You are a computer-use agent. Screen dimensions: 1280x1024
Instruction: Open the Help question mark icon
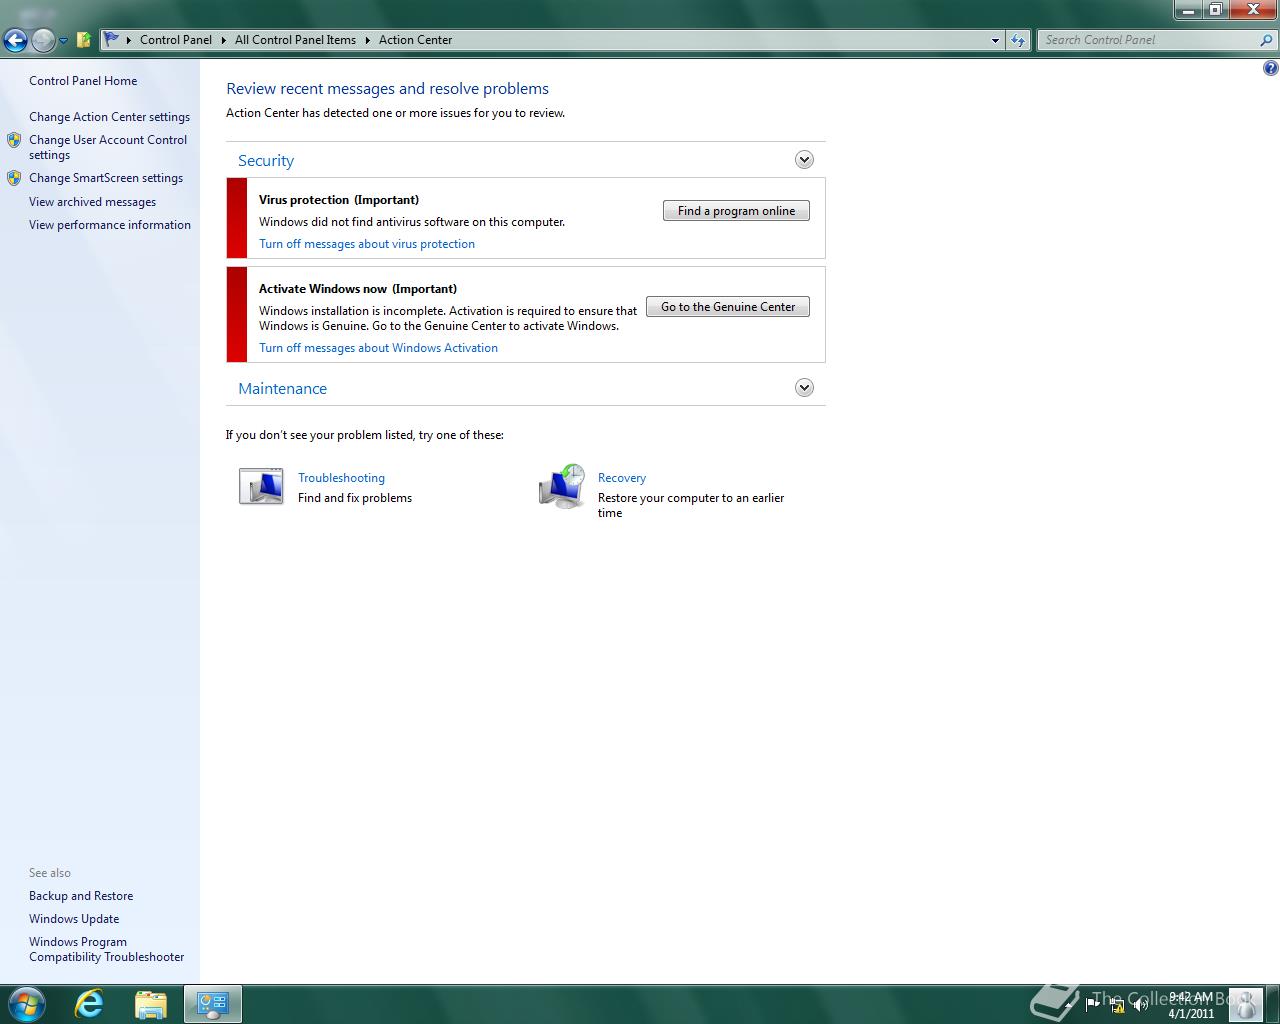tap(1270, 68)
